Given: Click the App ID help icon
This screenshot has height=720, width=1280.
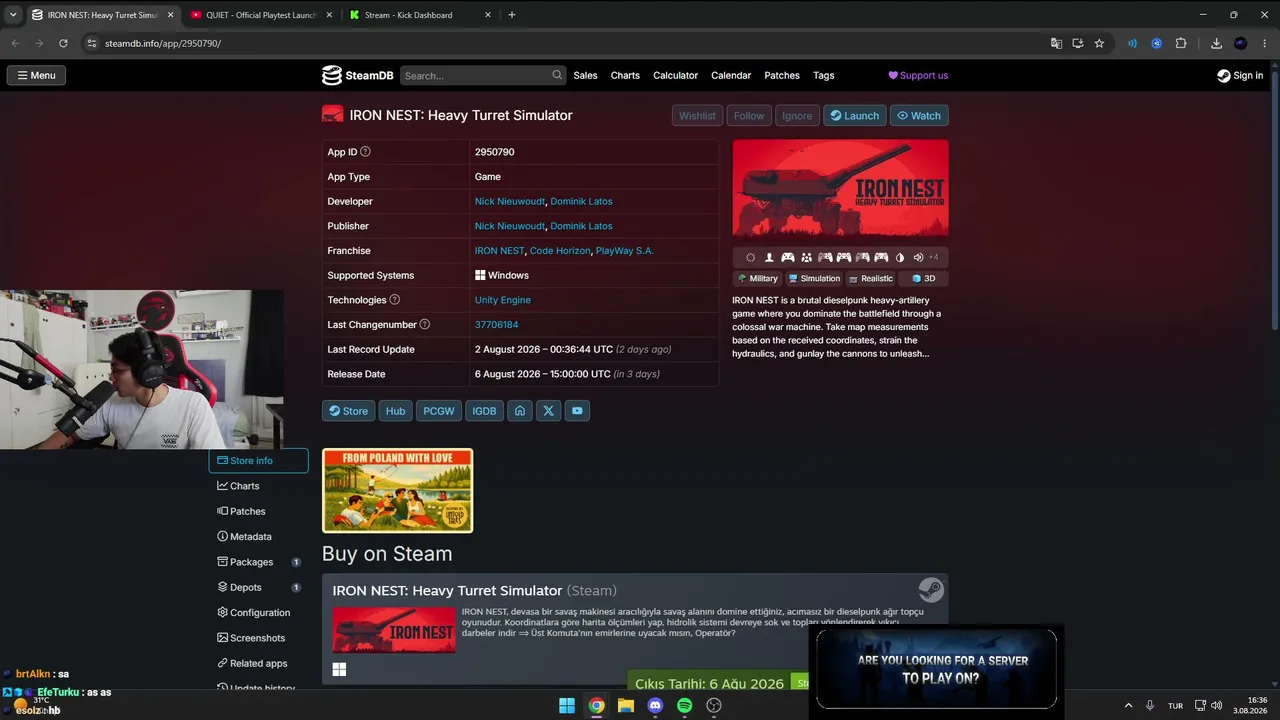Looking at the screenshot, I should [x=365, y=152].
